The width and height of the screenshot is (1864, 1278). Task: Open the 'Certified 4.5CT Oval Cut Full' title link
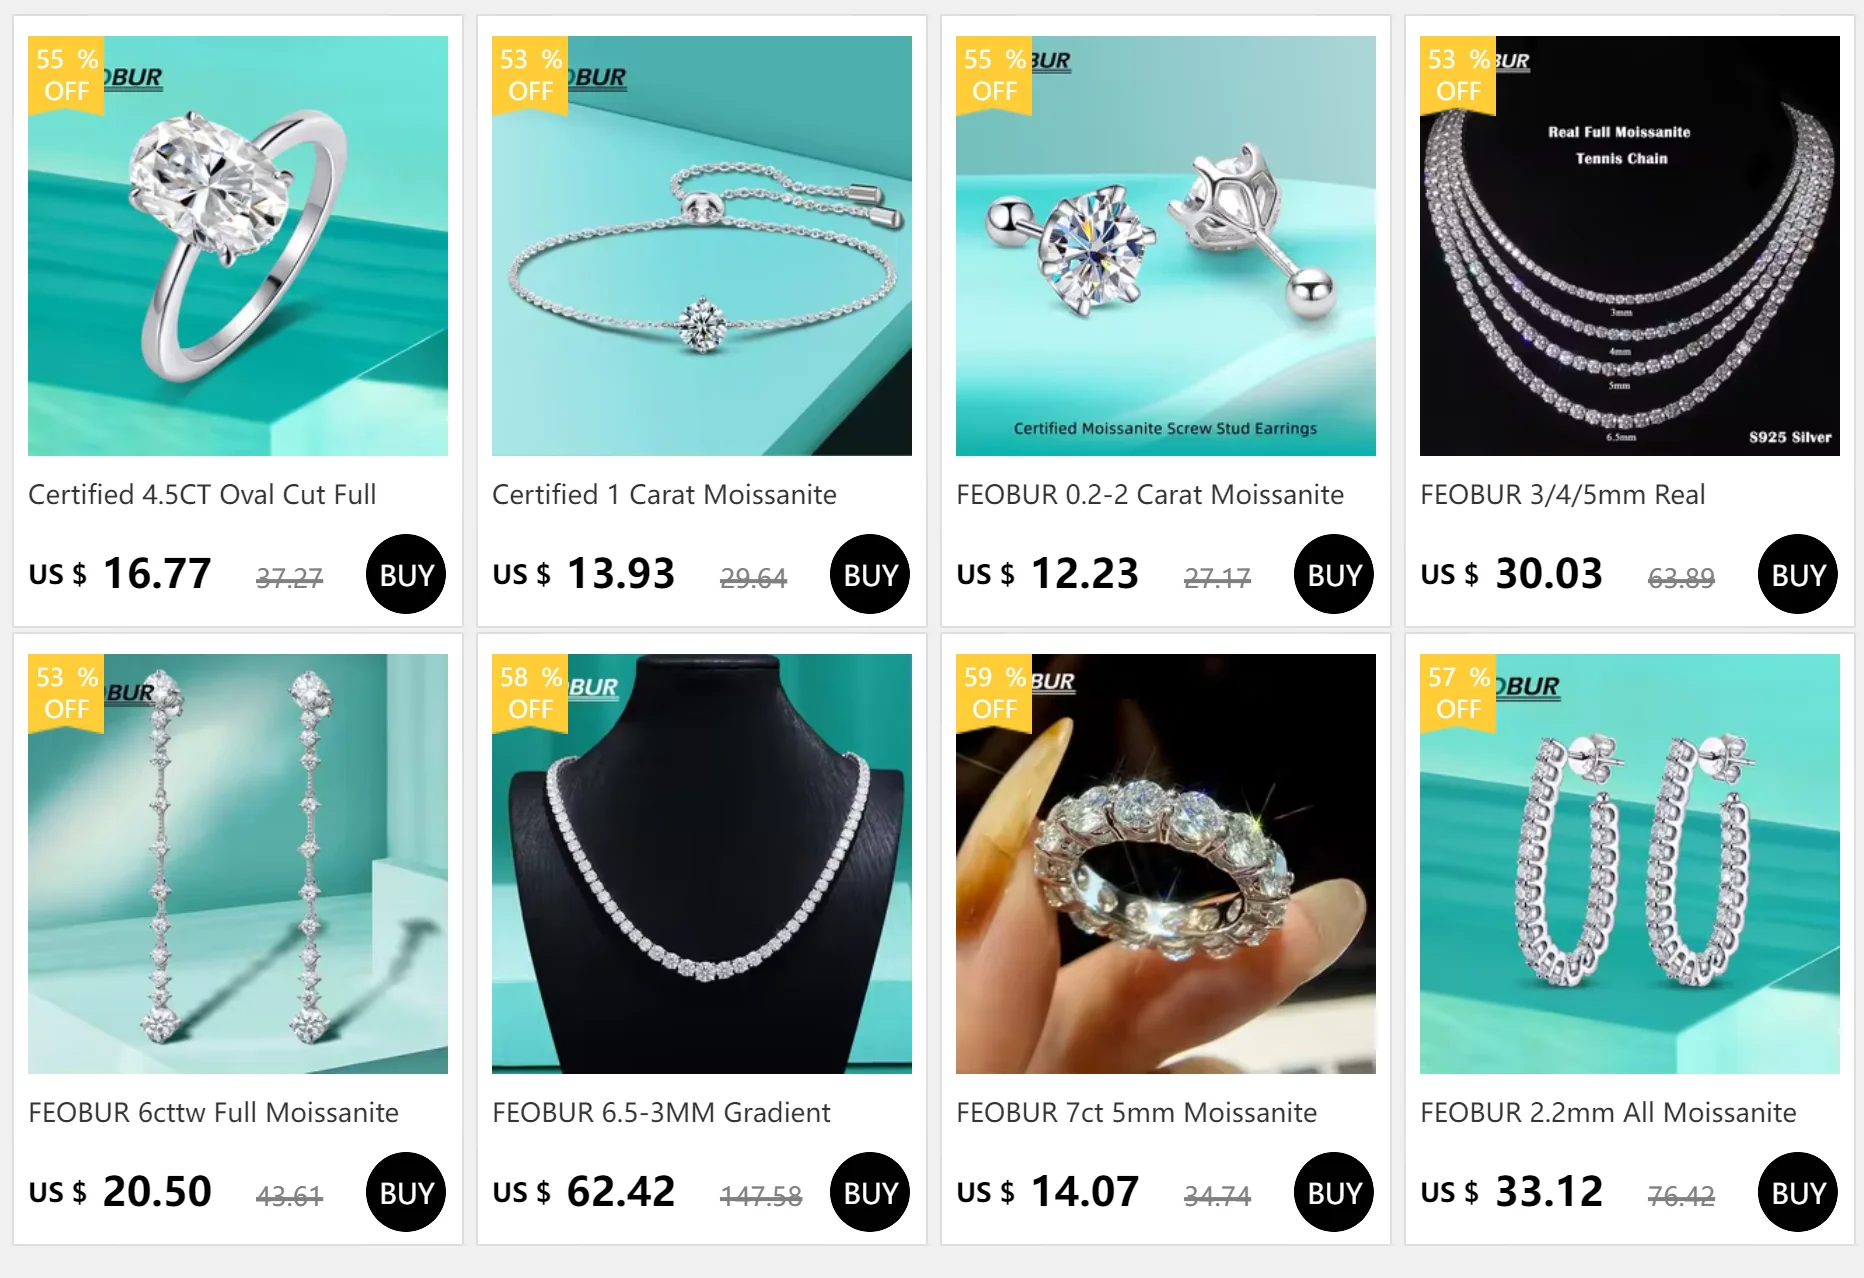(202, 494)
